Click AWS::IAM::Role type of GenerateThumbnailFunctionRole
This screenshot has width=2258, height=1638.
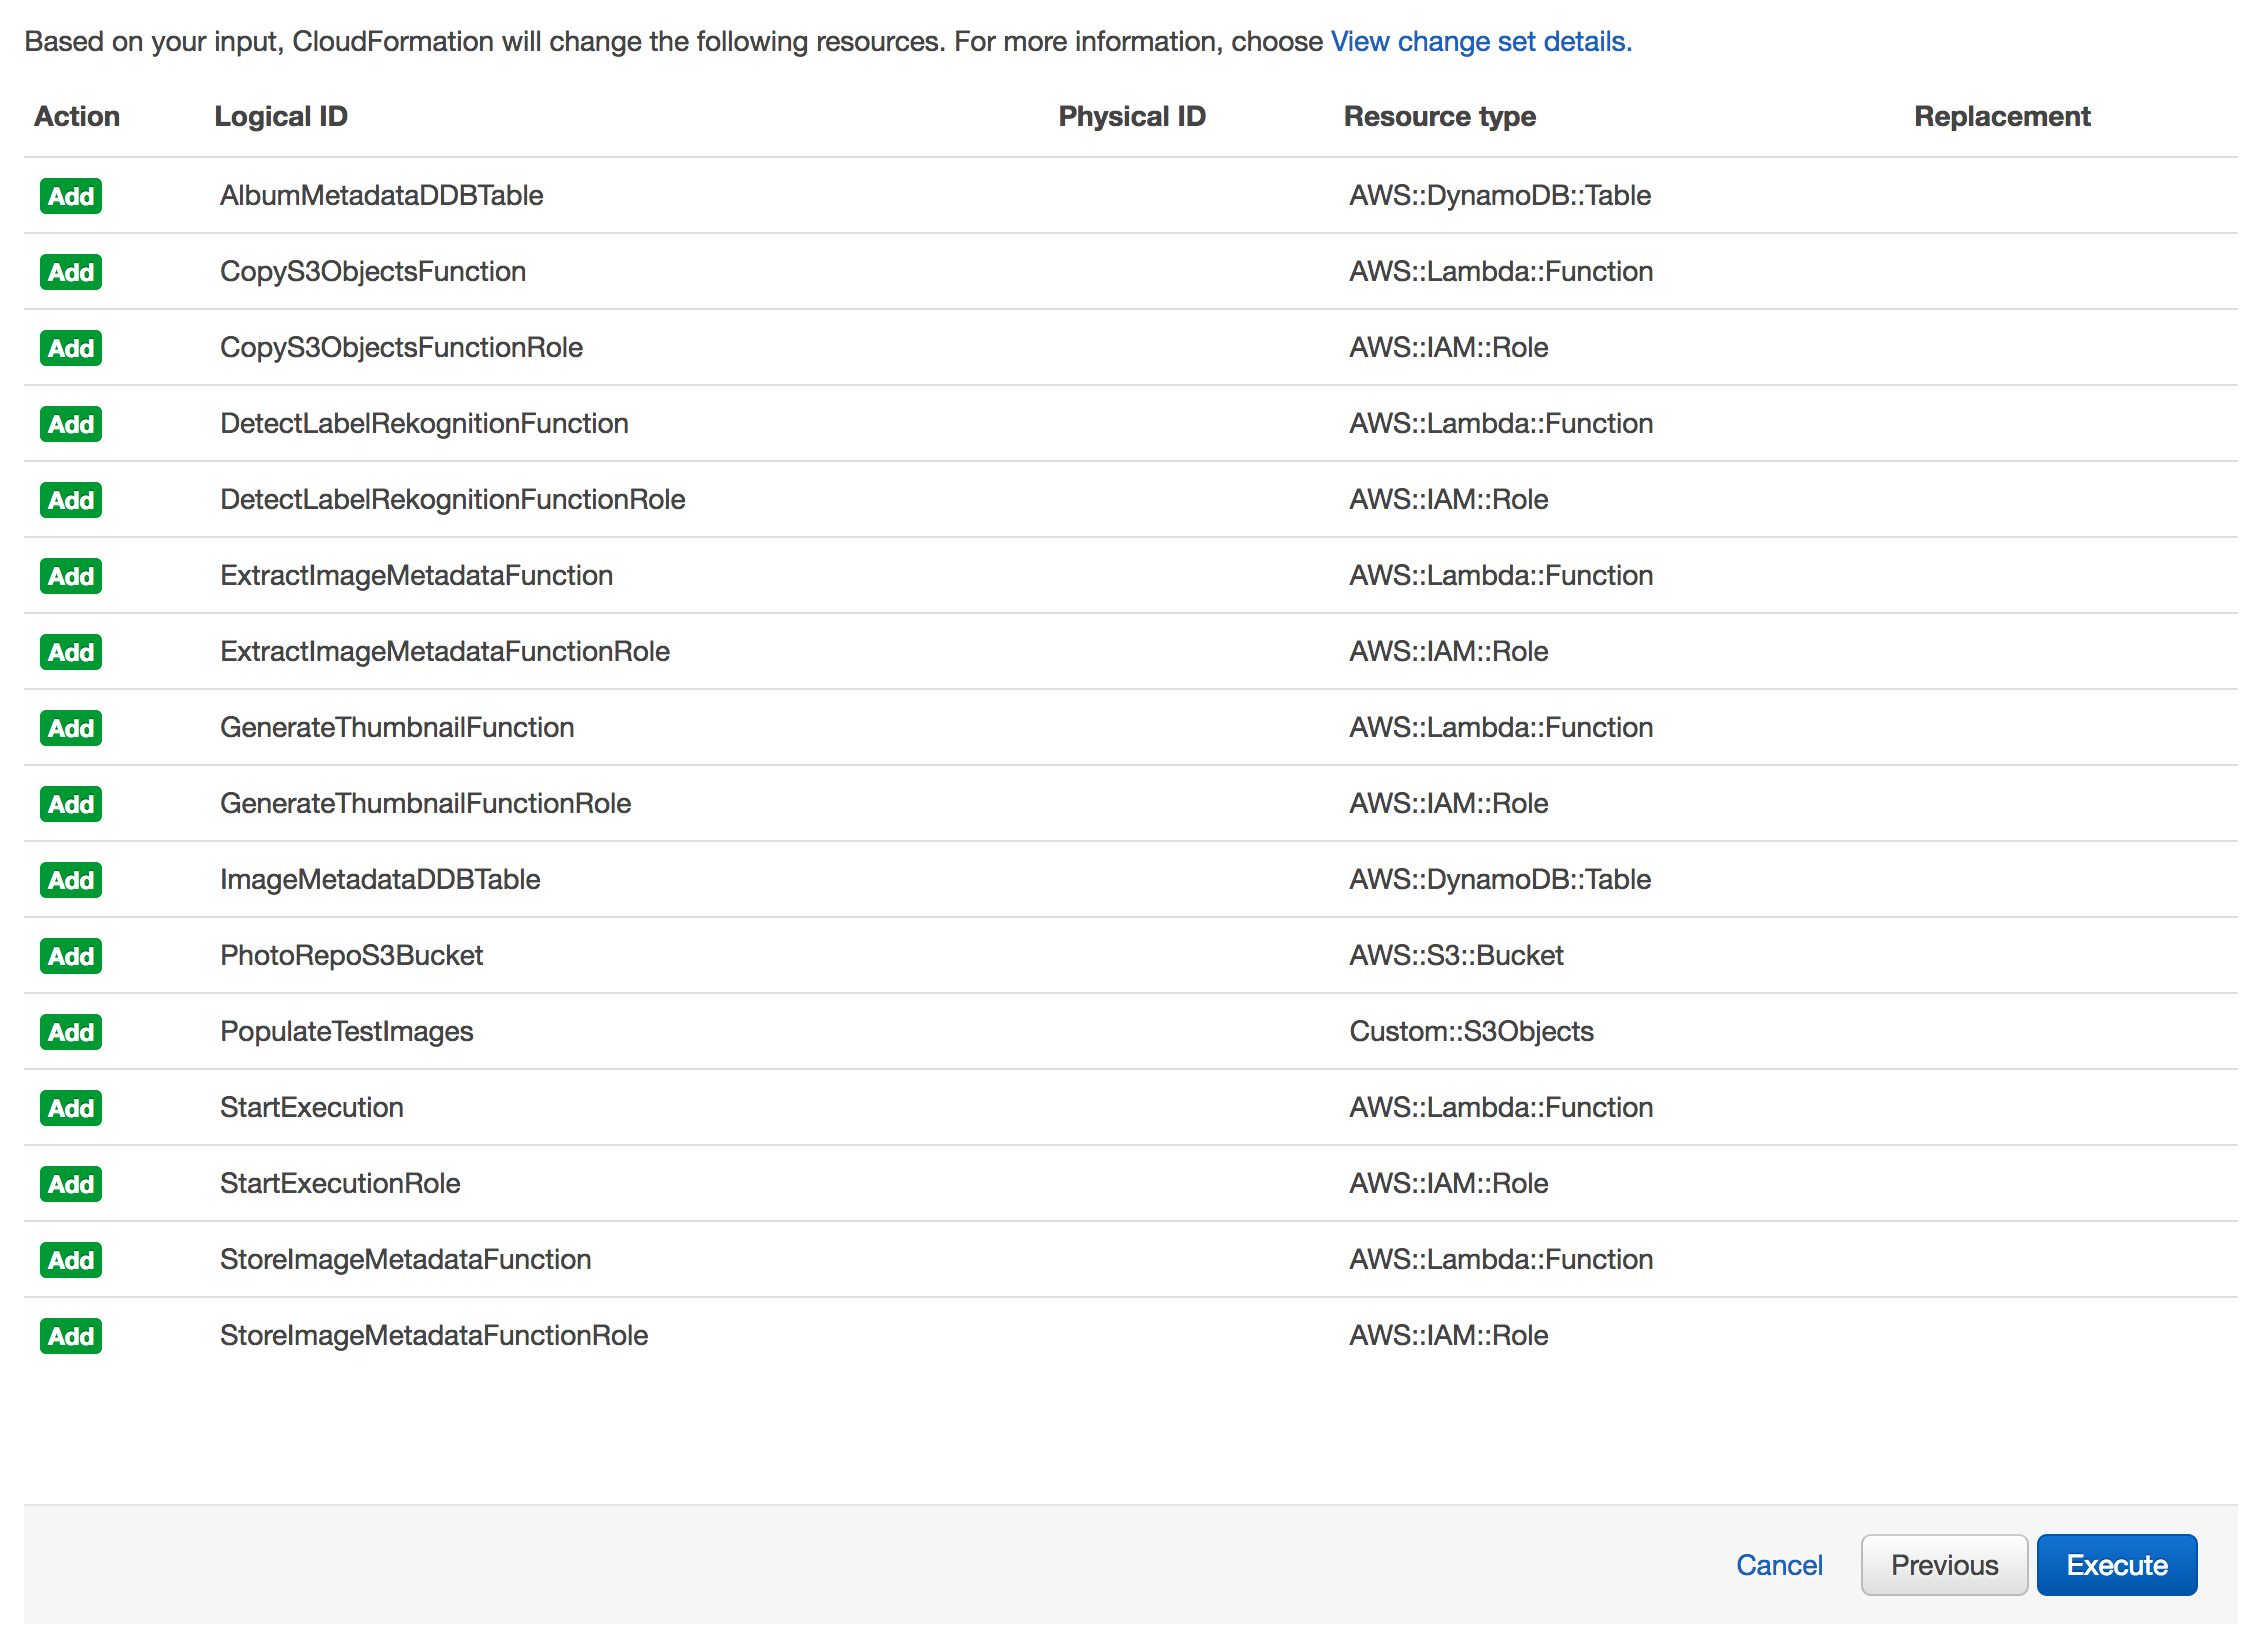tap(1448, 803)
